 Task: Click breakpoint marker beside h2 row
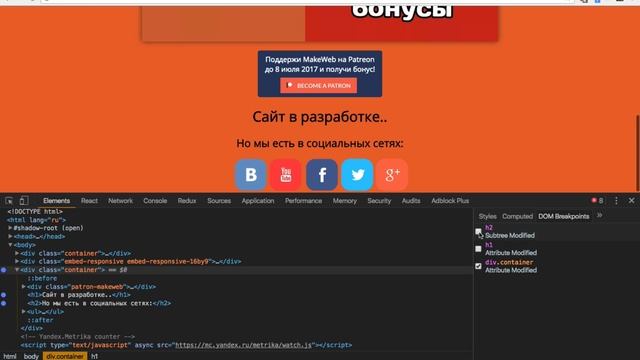[3, 303]
